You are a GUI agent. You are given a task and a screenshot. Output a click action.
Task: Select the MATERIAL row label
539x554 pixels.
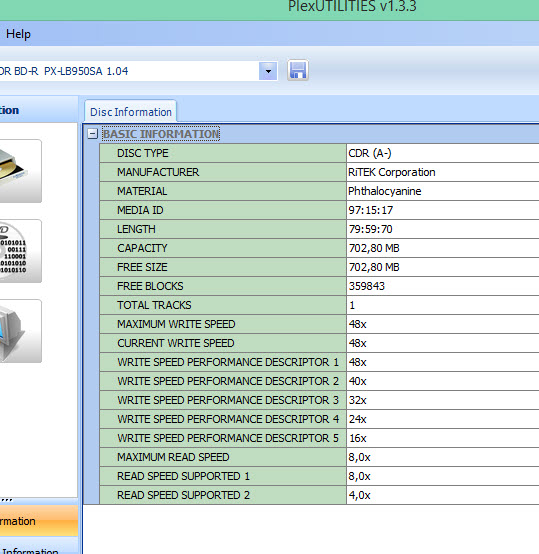pyautogui.click(x=142, y=191)
